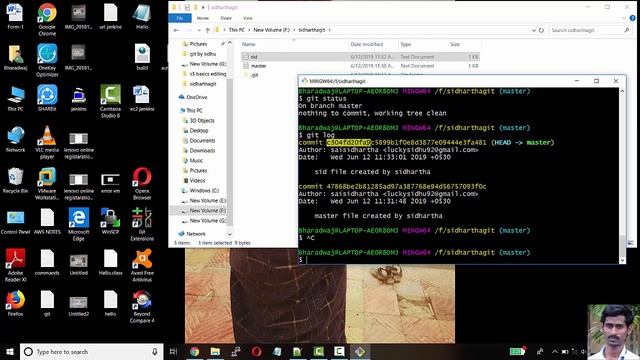Open File tab in Explorer
Viewport: 640px width, 360px height.
(180, 18)
